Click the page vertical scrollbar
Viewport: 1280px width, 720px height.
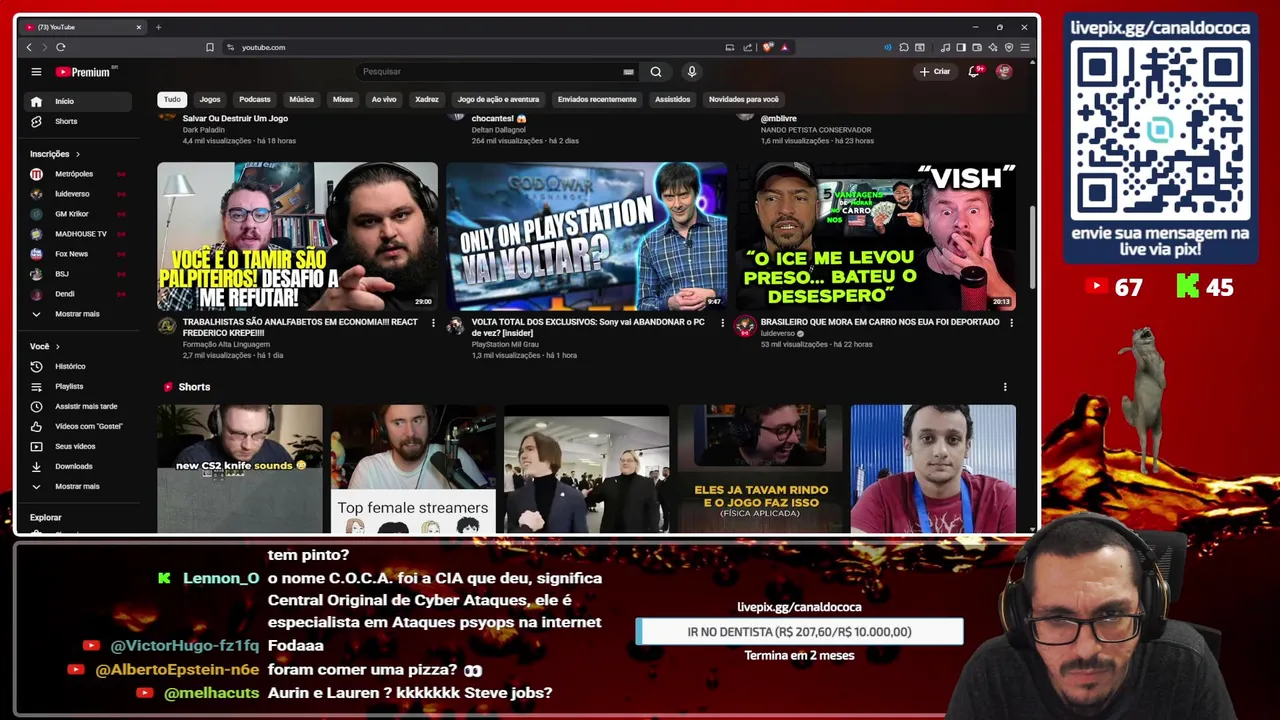(x=1033, y=245)
